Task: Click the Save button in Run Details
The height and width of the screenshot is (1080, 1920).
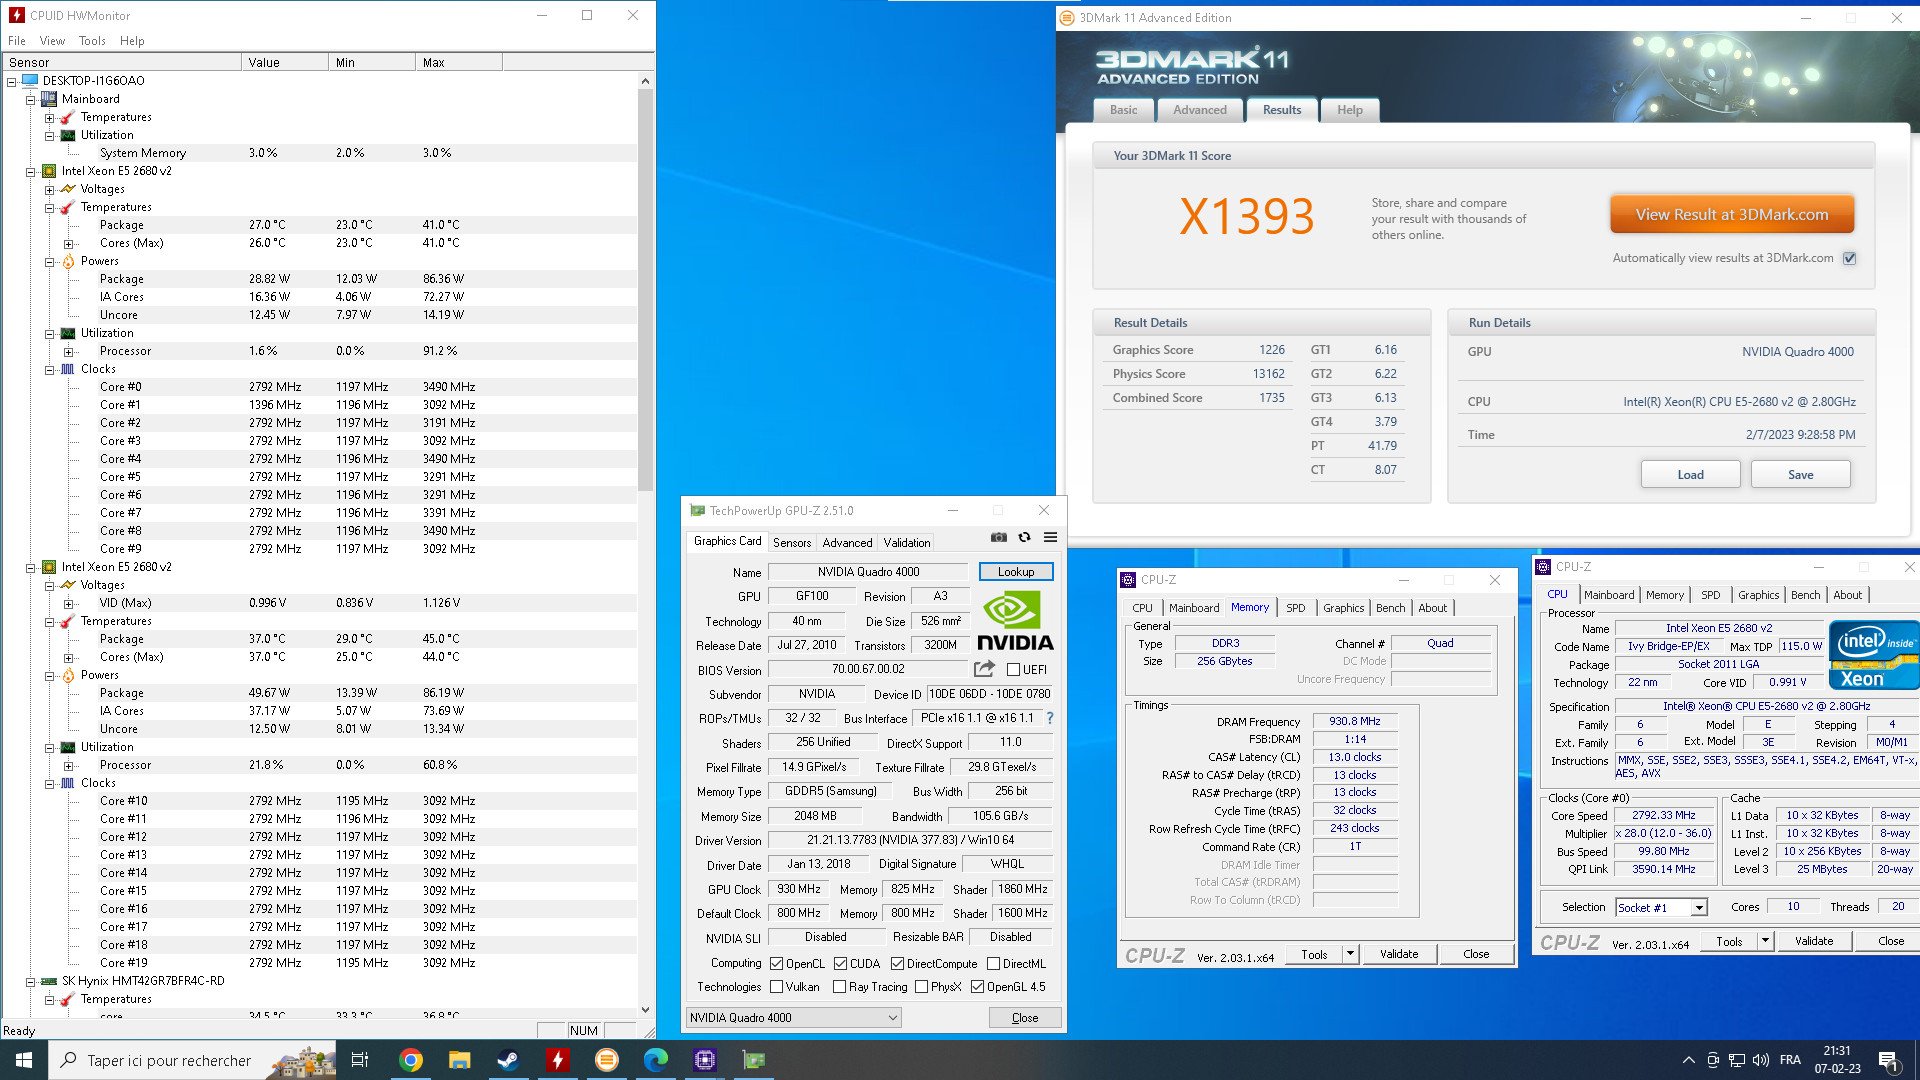Action: click(x=1800, y=474)
